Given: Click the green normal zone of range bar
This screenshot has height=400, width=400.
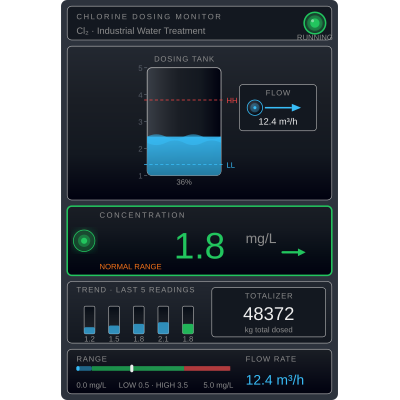Looking at the screenshot, I should (x=138, y=368).
